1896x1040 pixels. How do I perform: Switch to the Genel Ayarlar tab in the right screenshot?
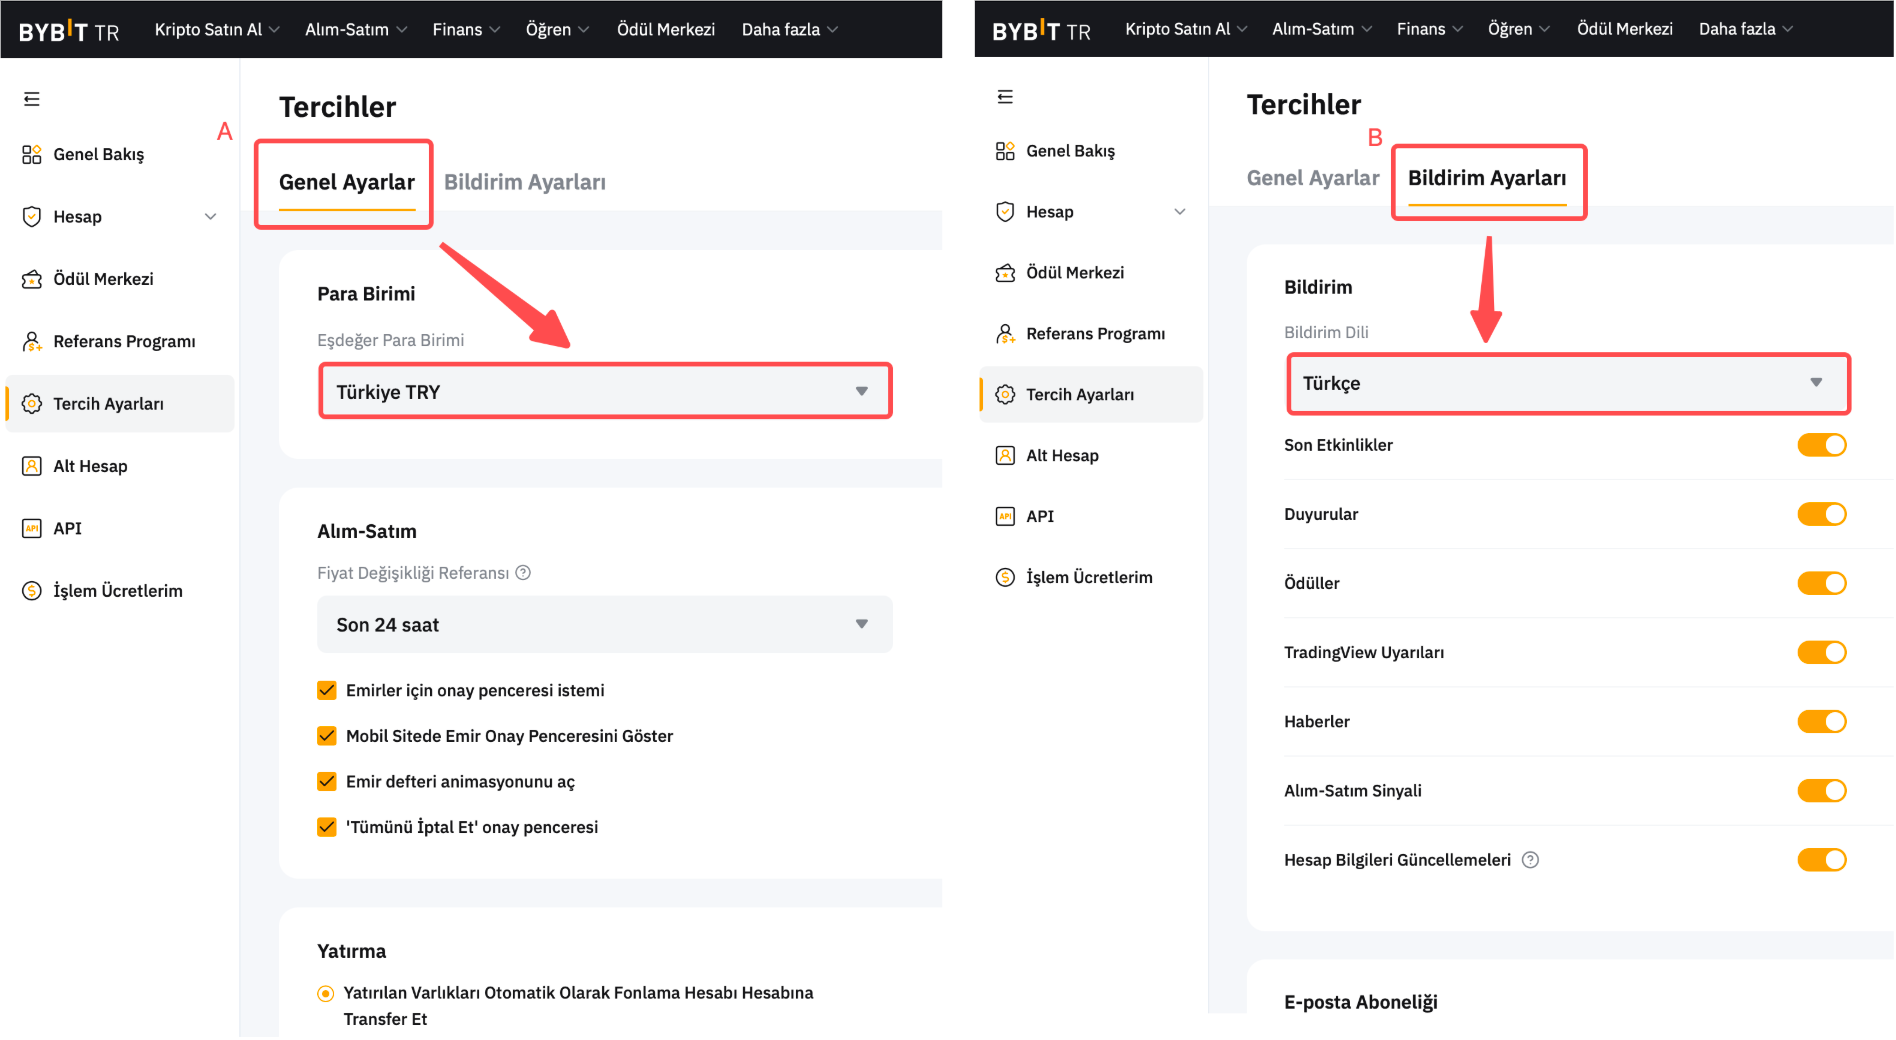(1312, 178)
